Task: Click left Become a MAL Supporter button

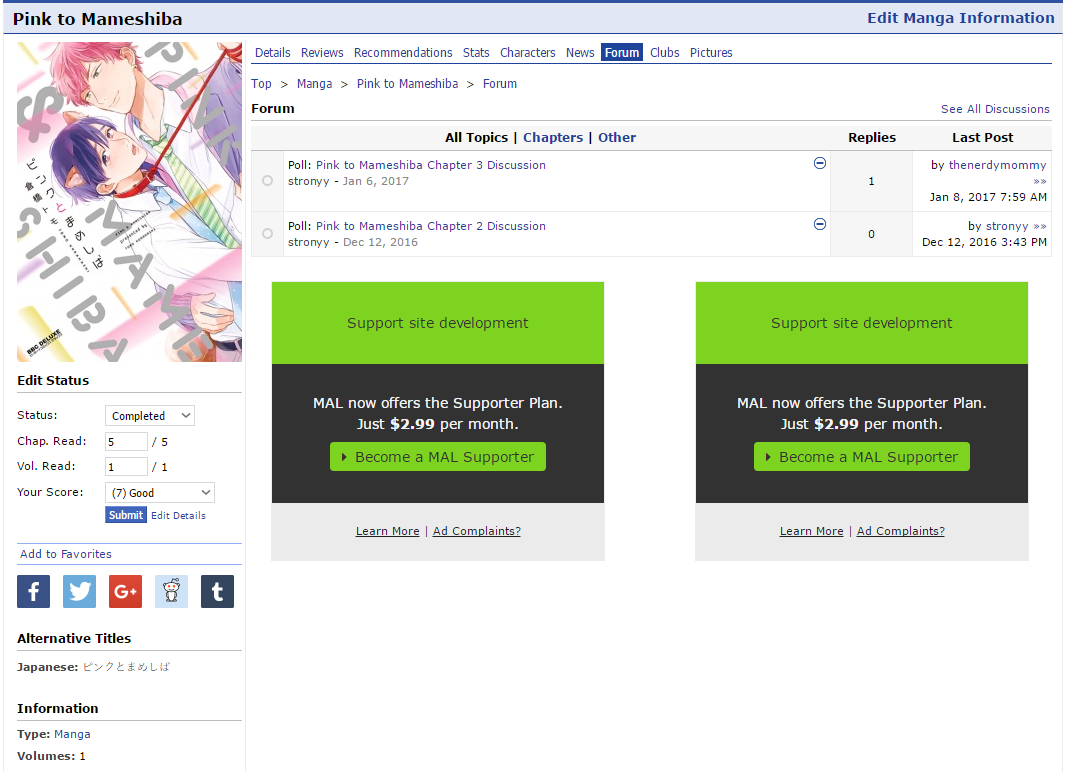Action: (x=438, y=457)
